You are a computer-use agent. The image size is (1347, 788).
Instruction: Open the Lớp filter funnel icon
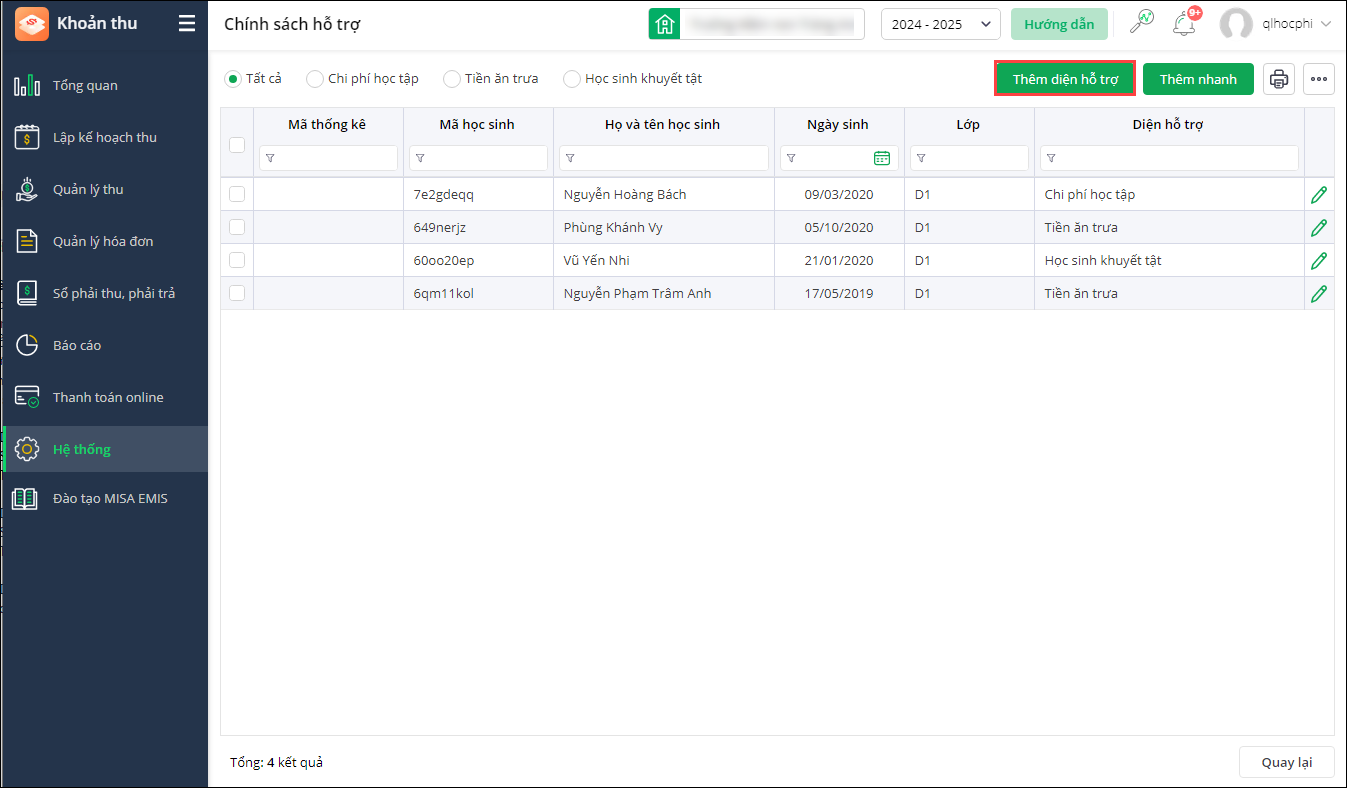coord(921,158)
